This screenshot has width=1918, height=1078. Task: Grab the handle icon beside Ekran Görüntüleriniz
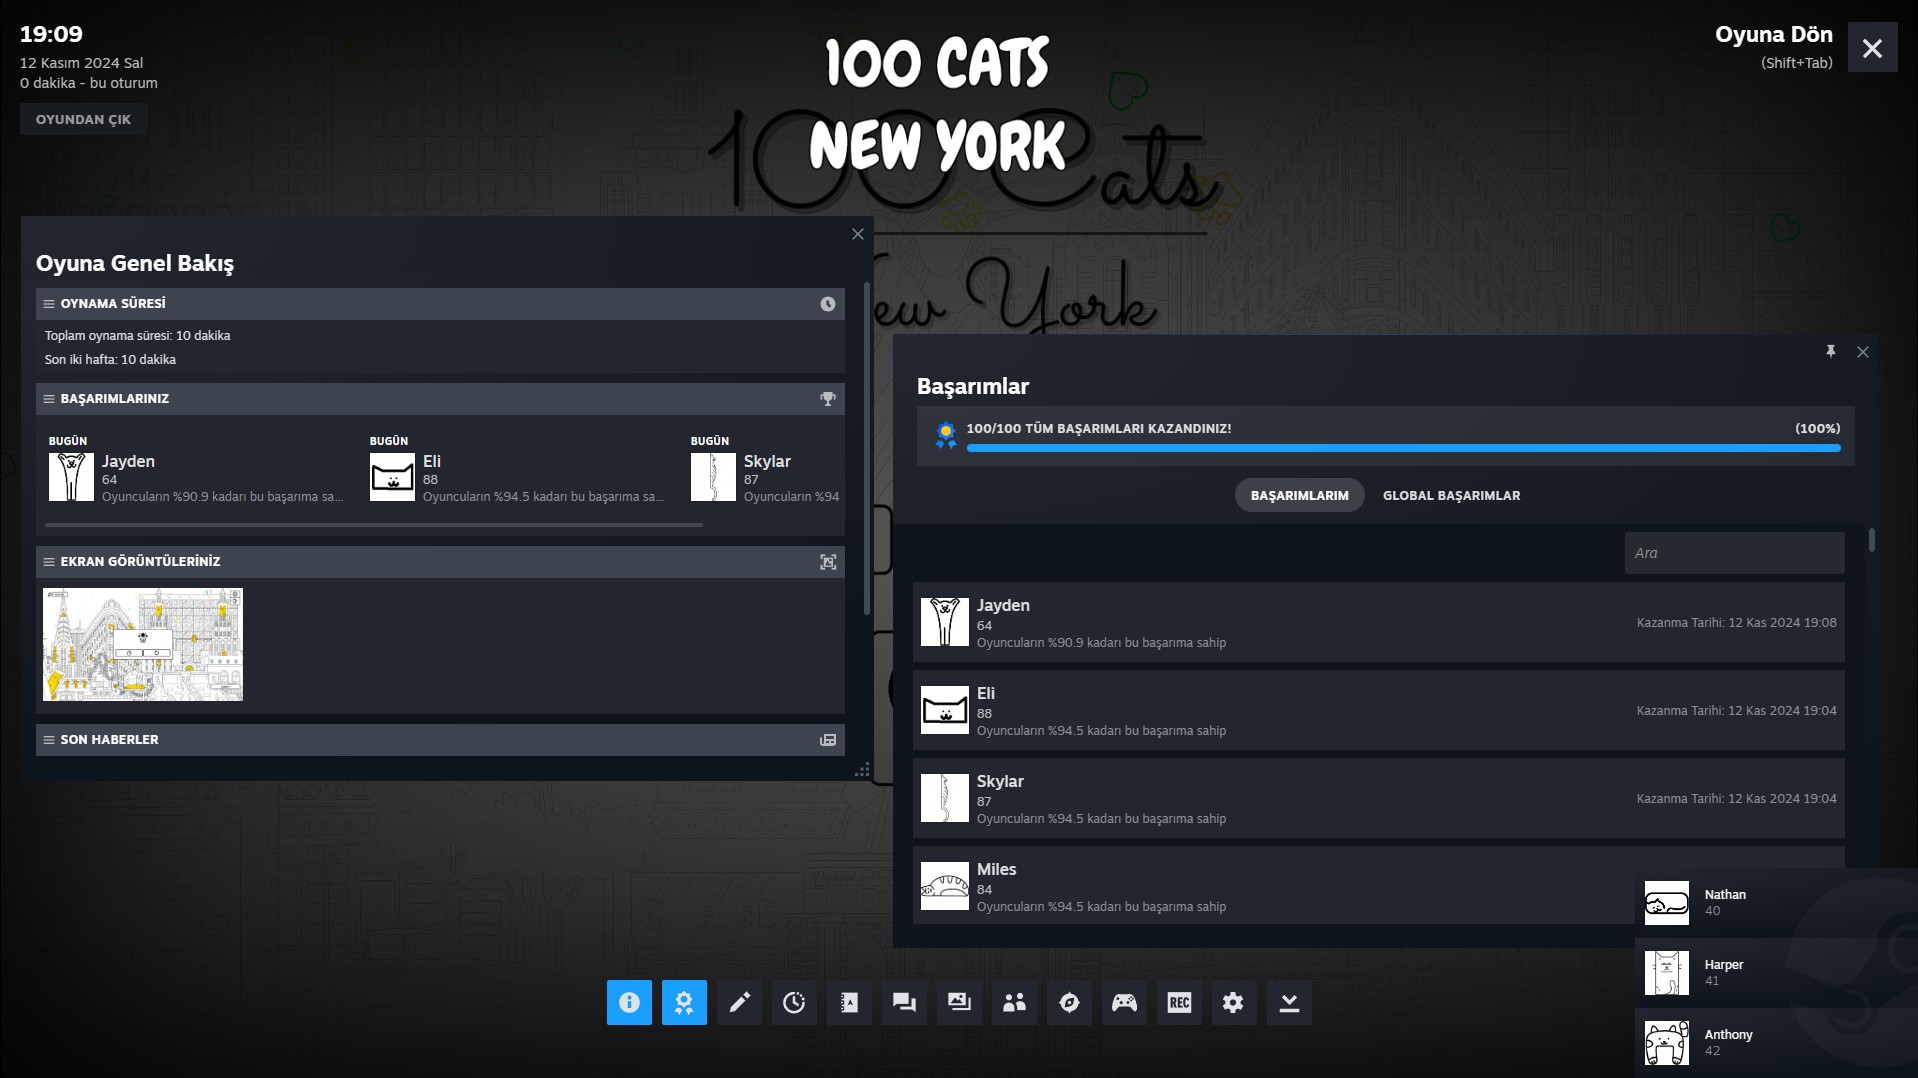(x=49, y=562)
